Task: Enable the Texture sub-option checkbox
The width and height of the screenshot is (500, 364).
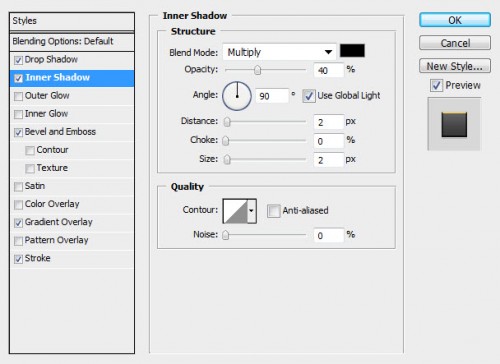Action: [x=30, y=169]
